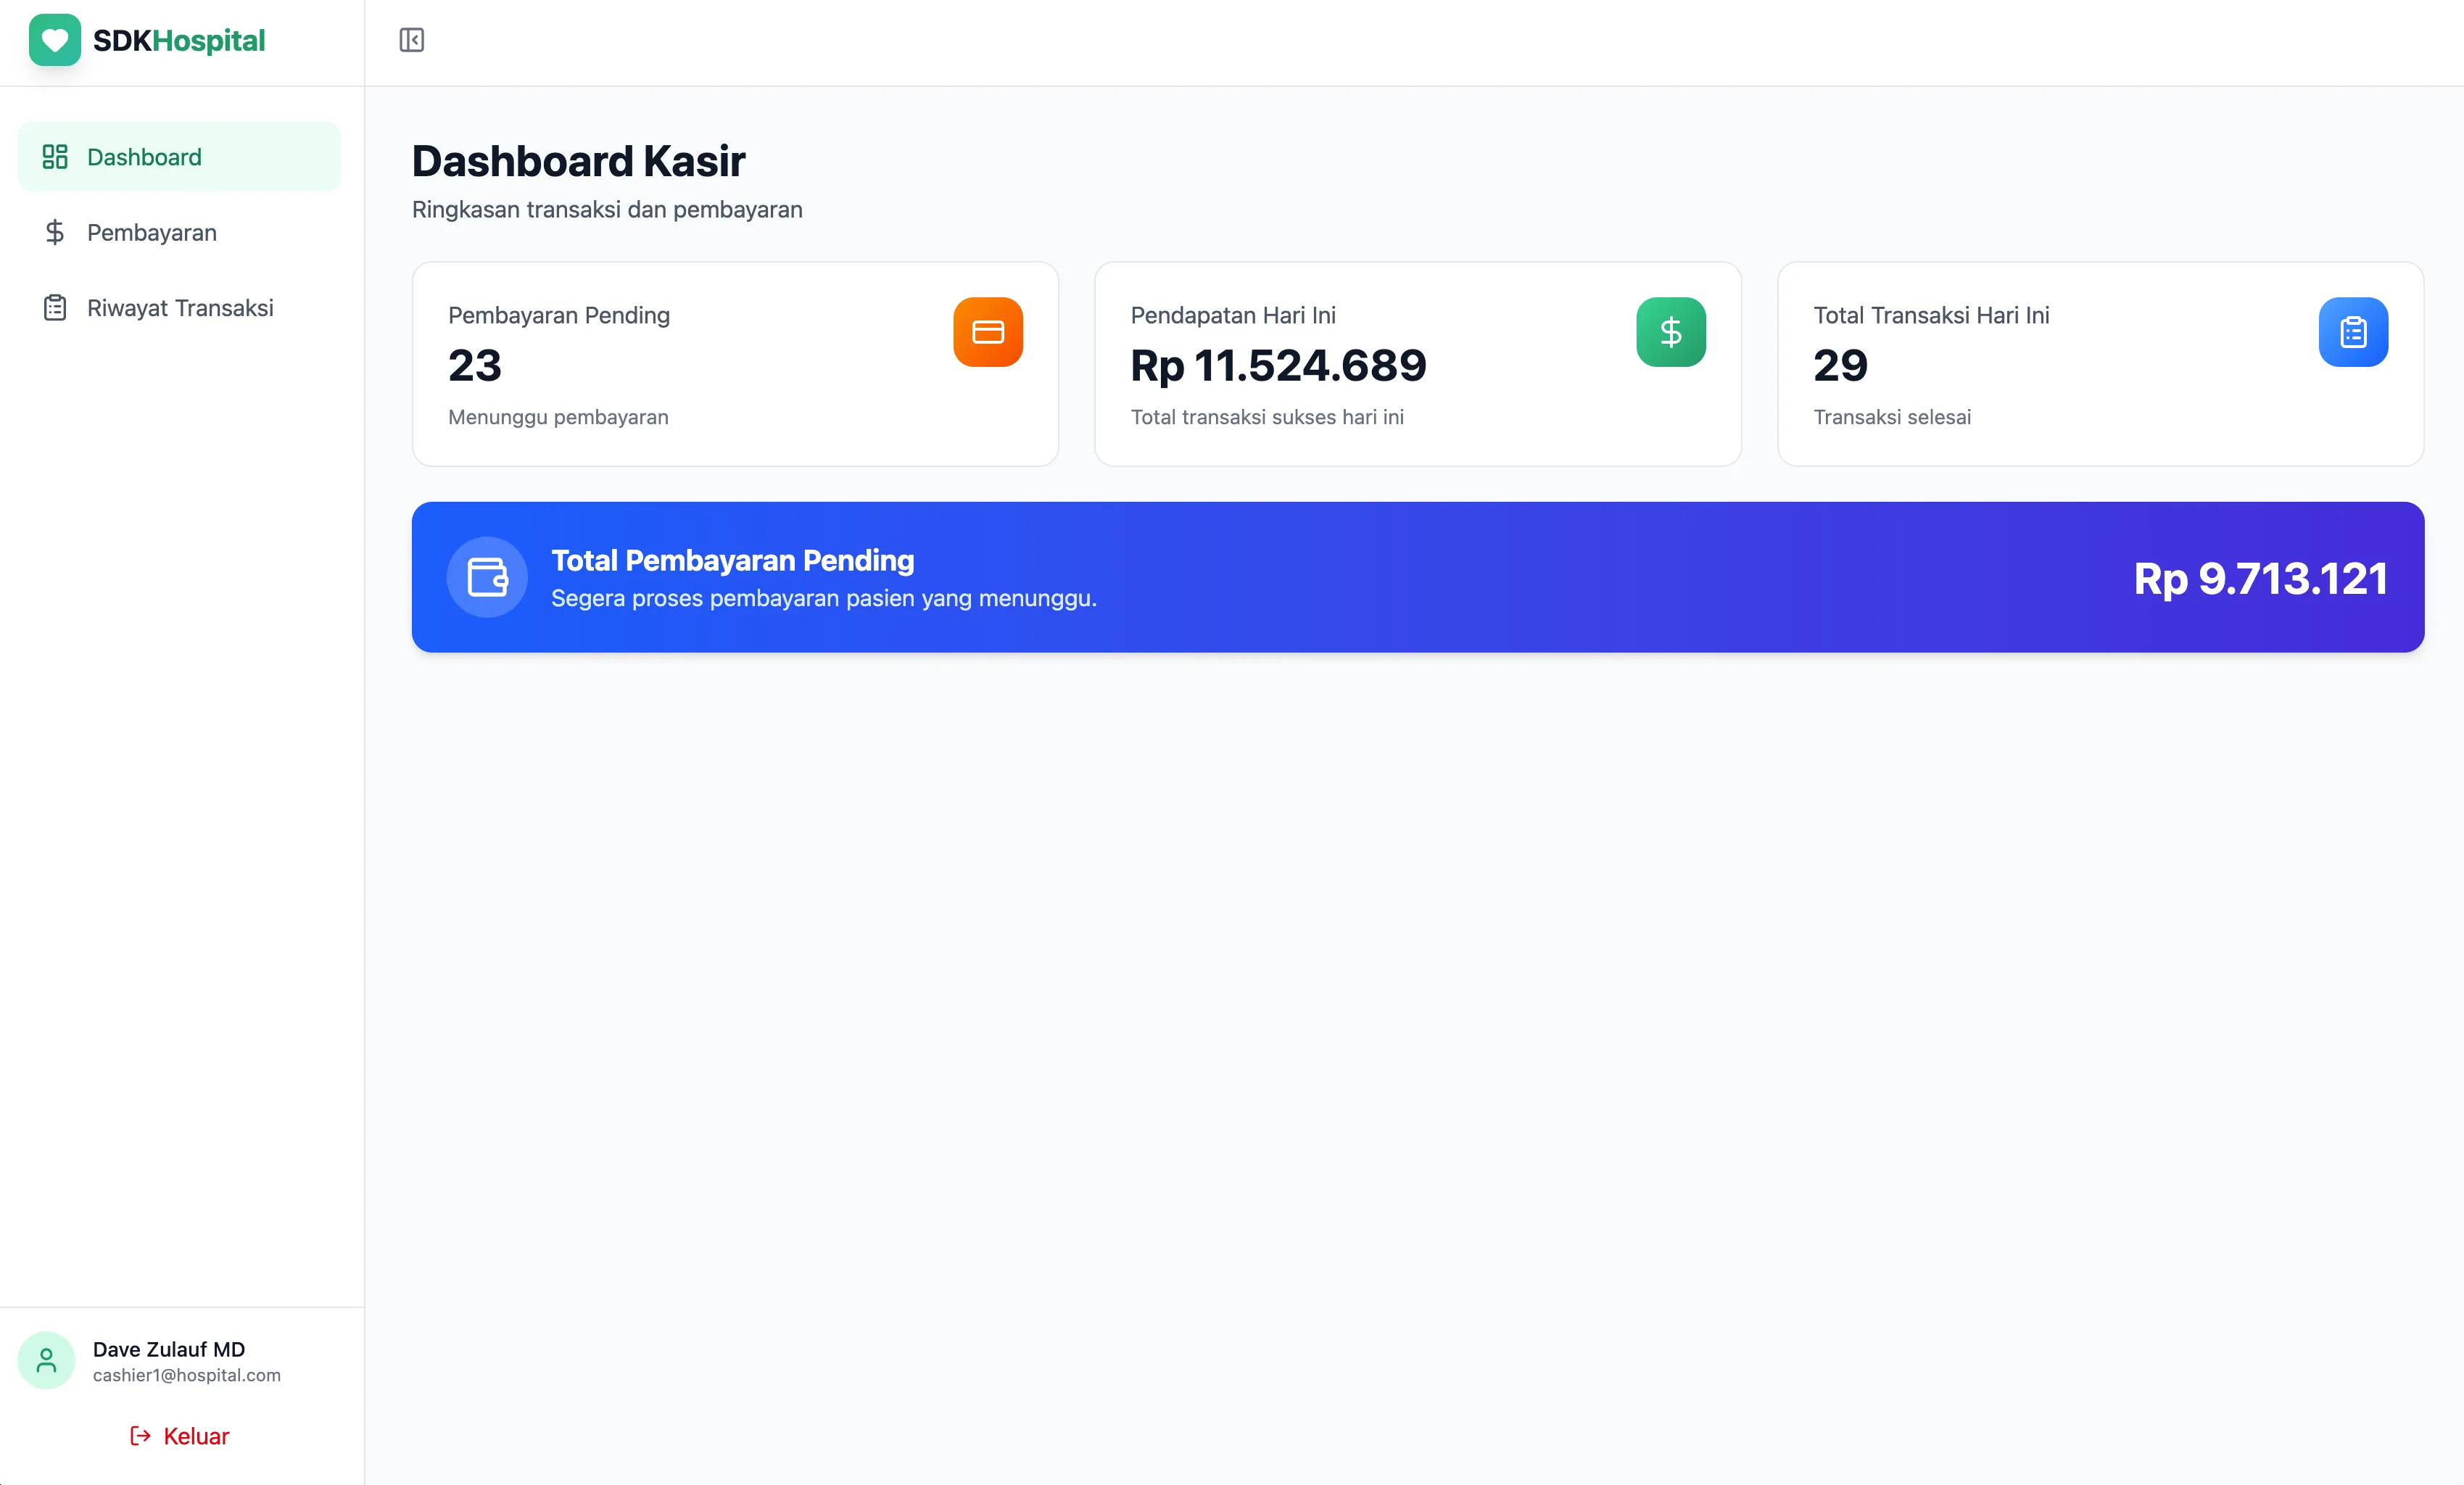Image resolution: width=2464 pixels, height=1485 pixels.
Task: Select the Dashboard grid icon in sidebar
Action: click(x=55, y=156)
